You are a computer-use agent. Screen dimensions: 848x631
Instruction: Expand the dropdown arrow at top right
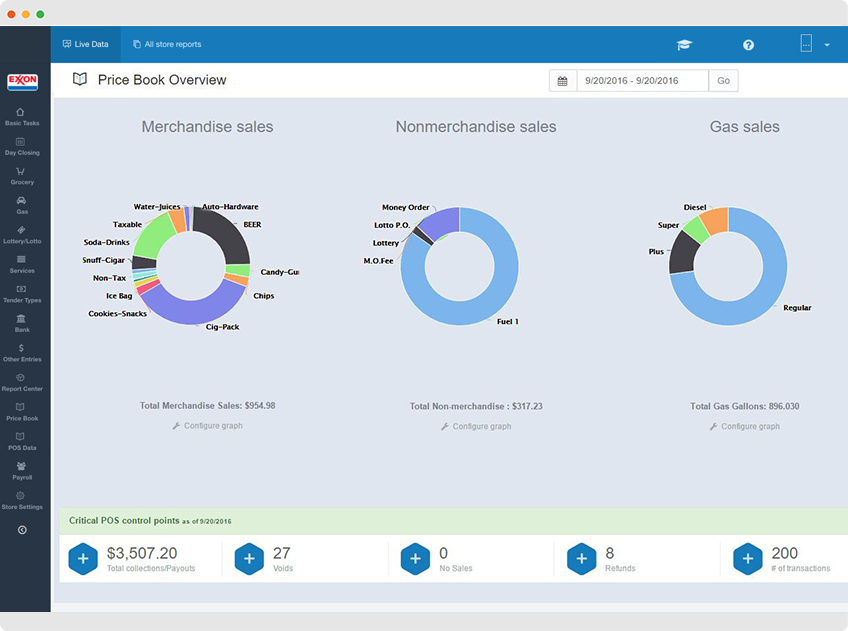pos(826,44)
